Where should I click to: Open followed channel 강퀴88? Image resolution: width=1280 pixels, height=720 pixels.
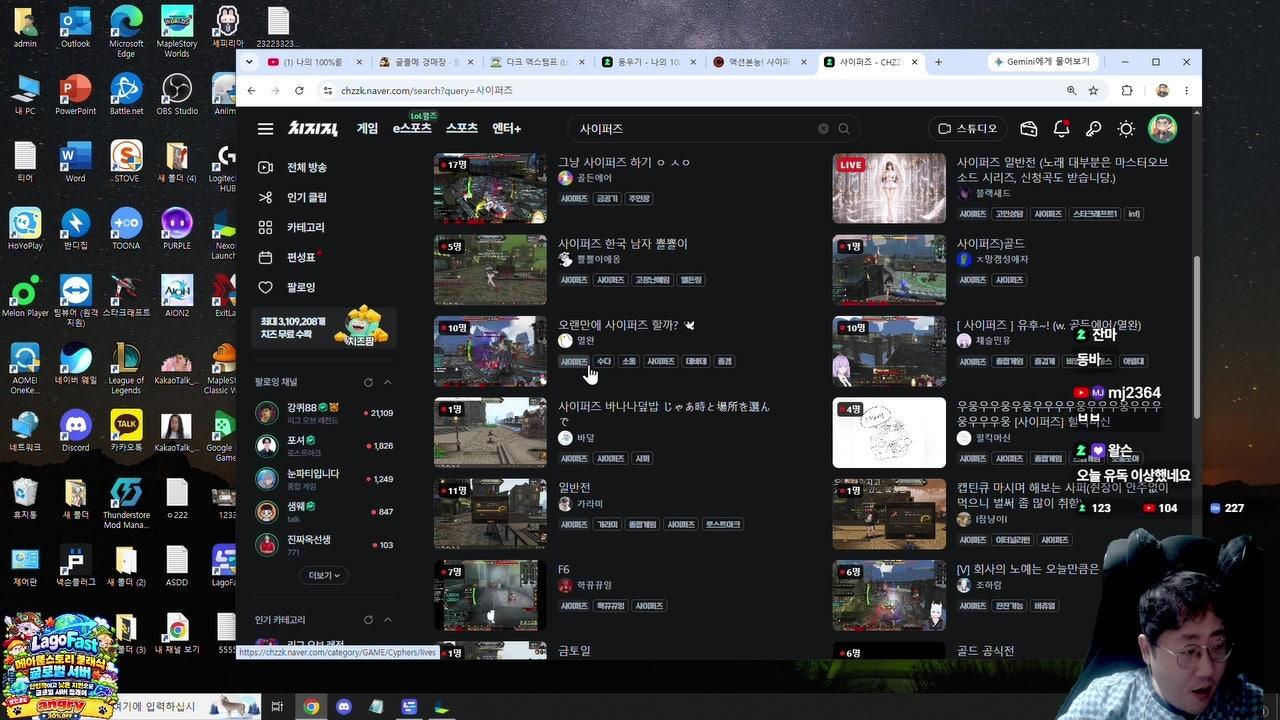point(324,413)
